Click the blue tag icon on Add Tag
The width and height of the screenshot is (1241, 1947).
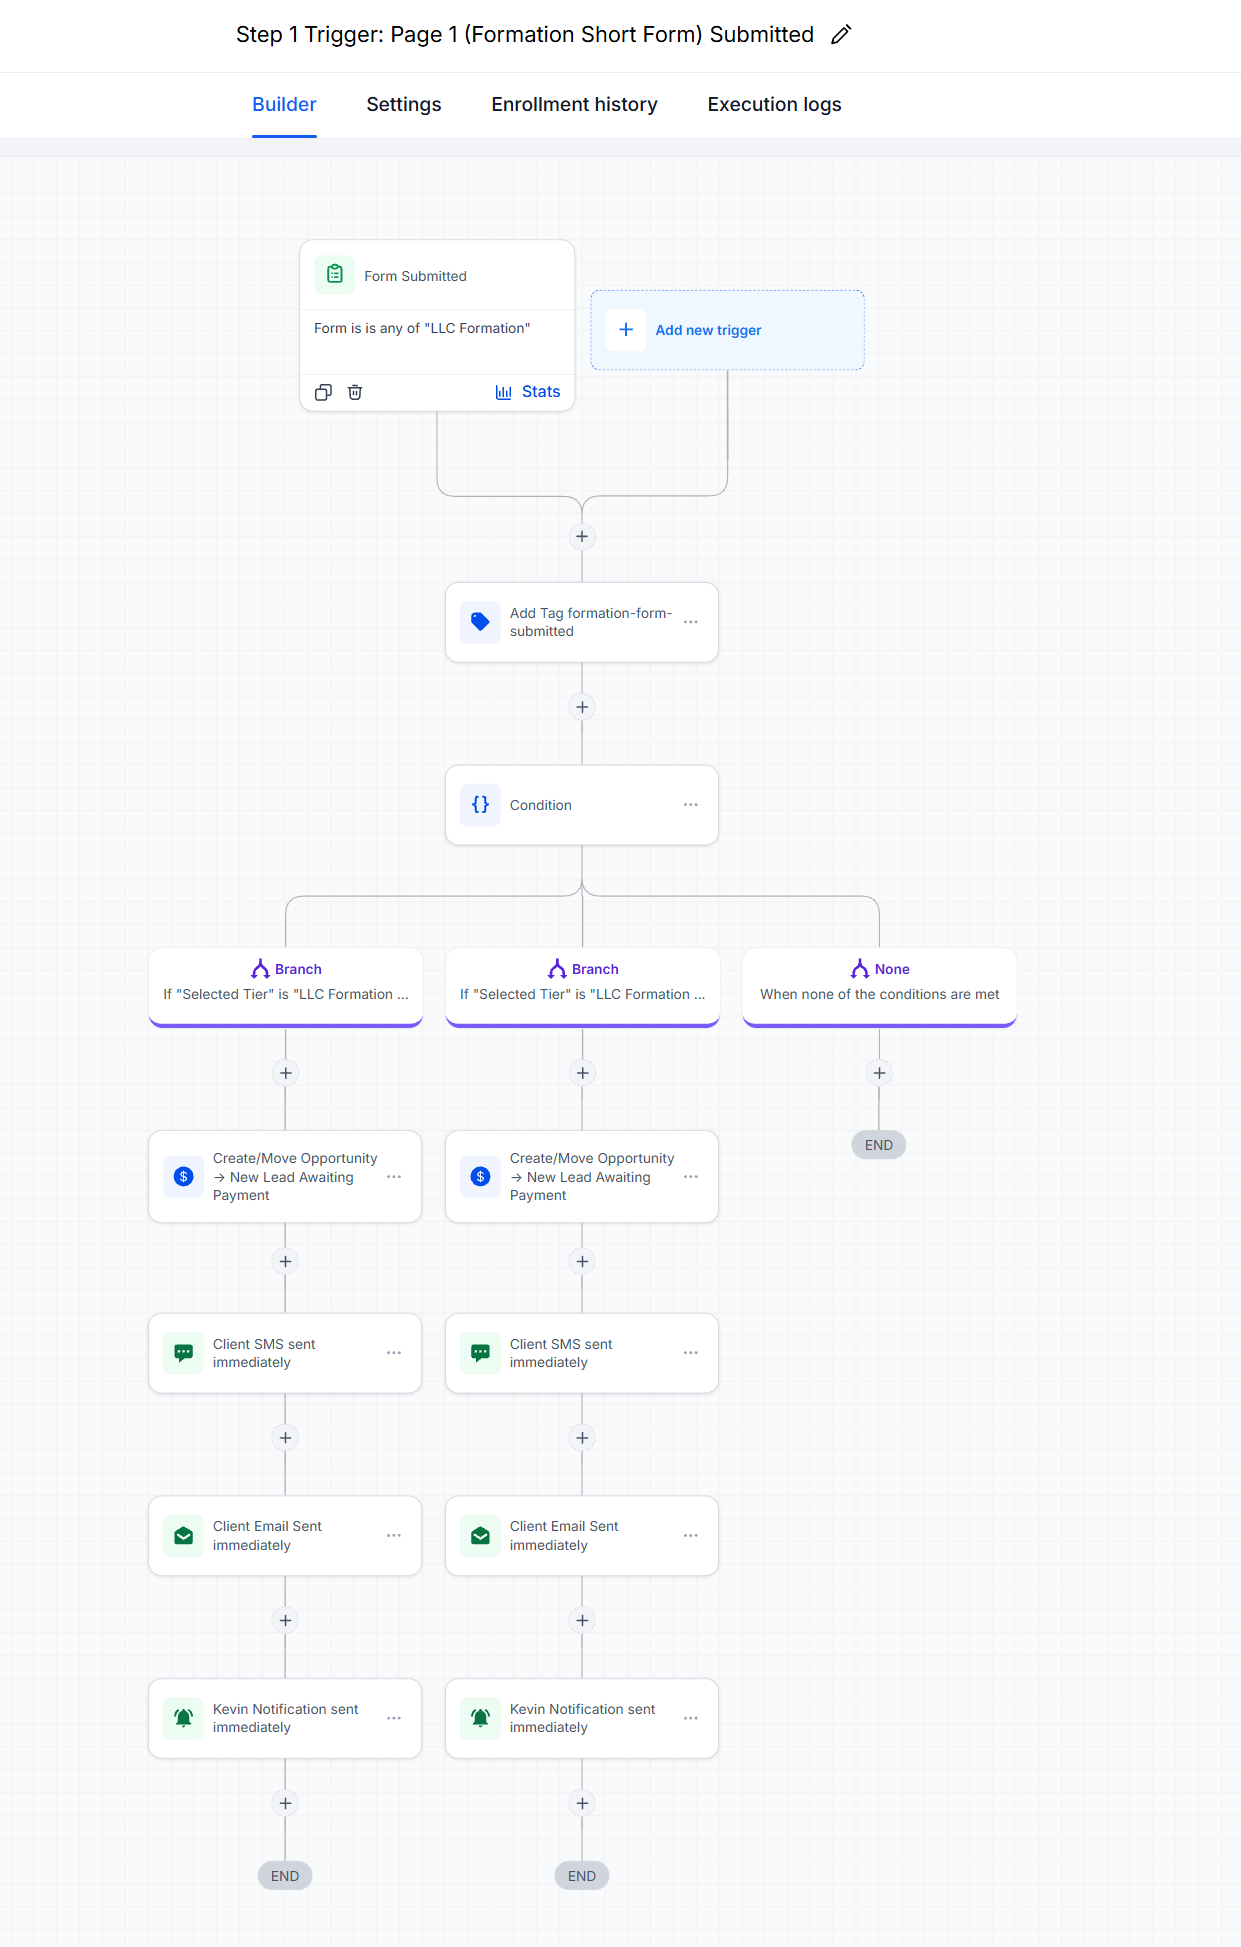(480, 622)
